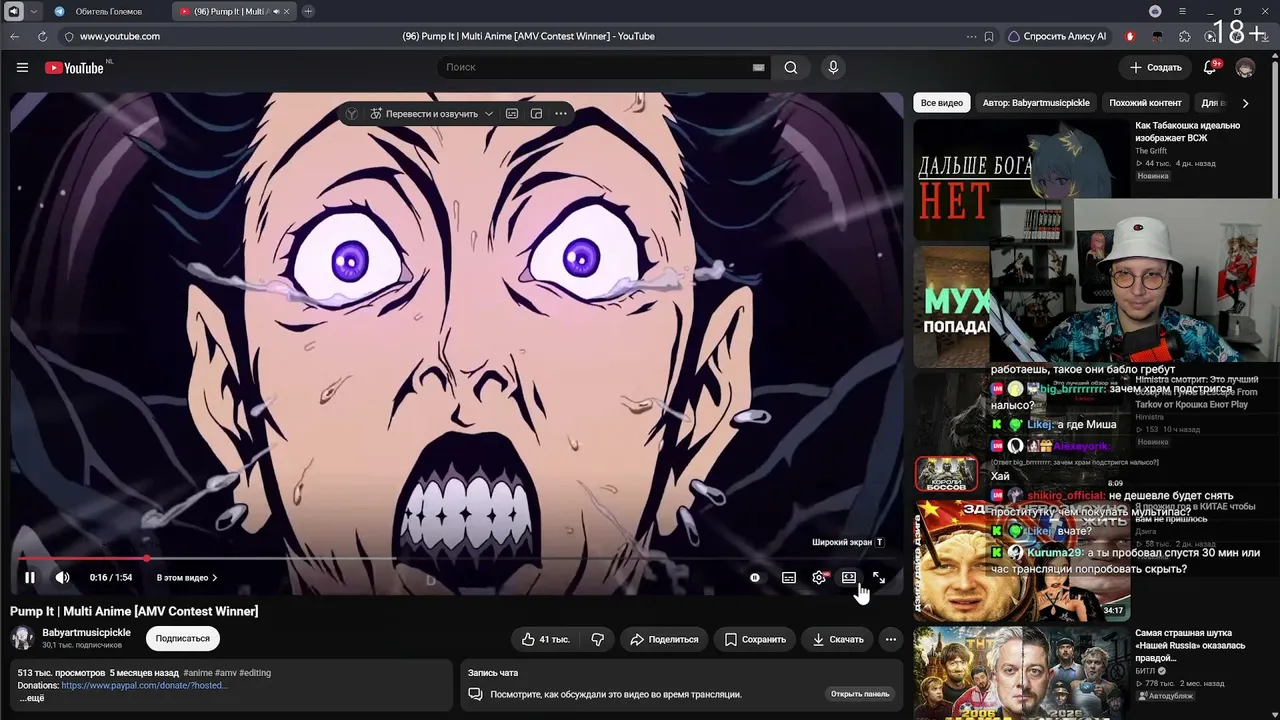Viewport: 1280px width, 720px height.
Task: Like the video with 41 тыс. likes
Action: tap(545, 639)
